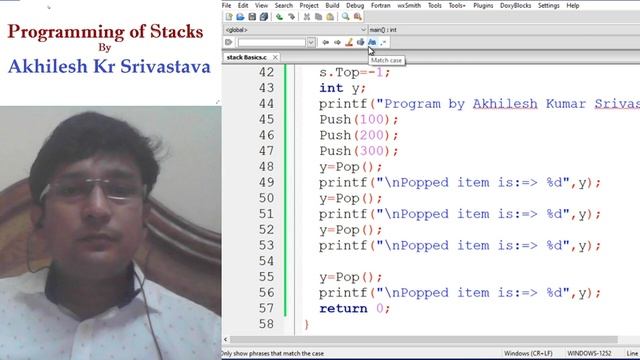640x360 pixels.
Task: Toggle the Match case search option
Action: click(x=372, y=42)
